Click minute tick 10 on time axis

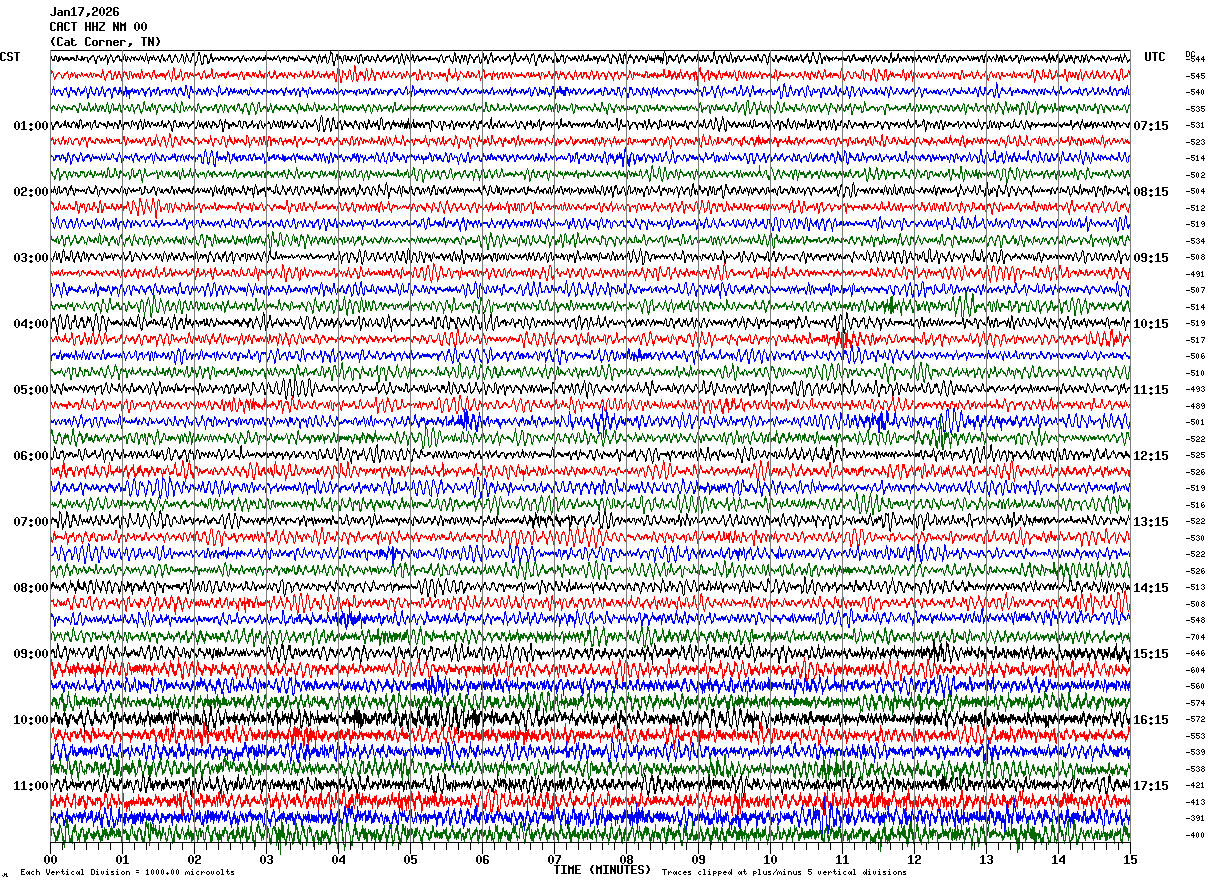(x=770, y=859)
